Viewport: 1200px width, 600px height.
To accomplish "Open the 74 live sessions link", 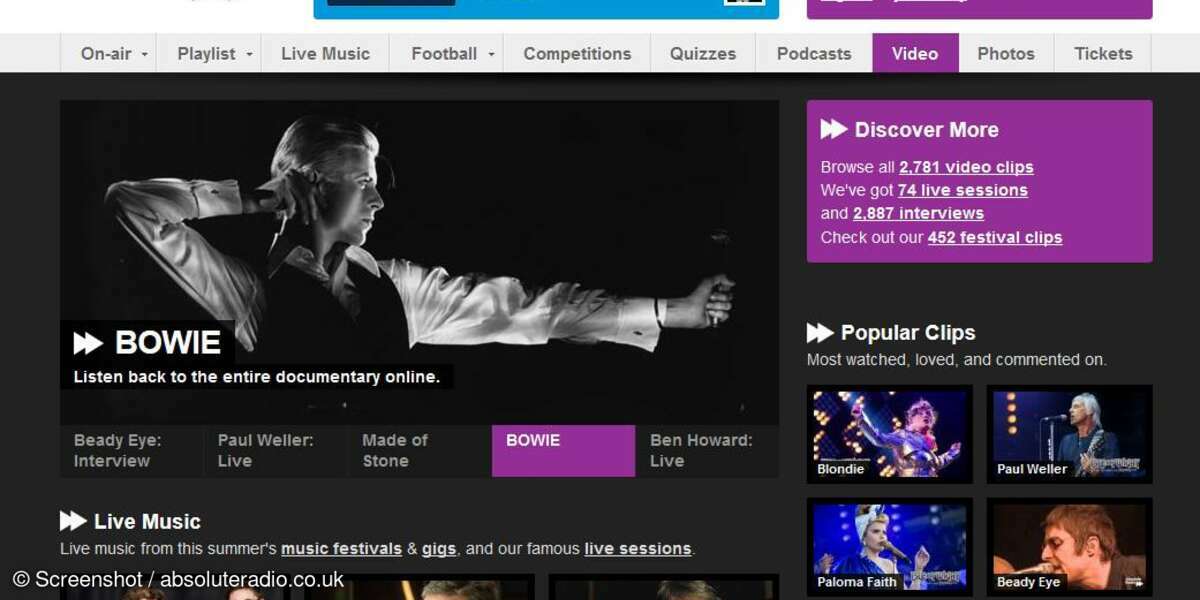I will click(962, 190).
